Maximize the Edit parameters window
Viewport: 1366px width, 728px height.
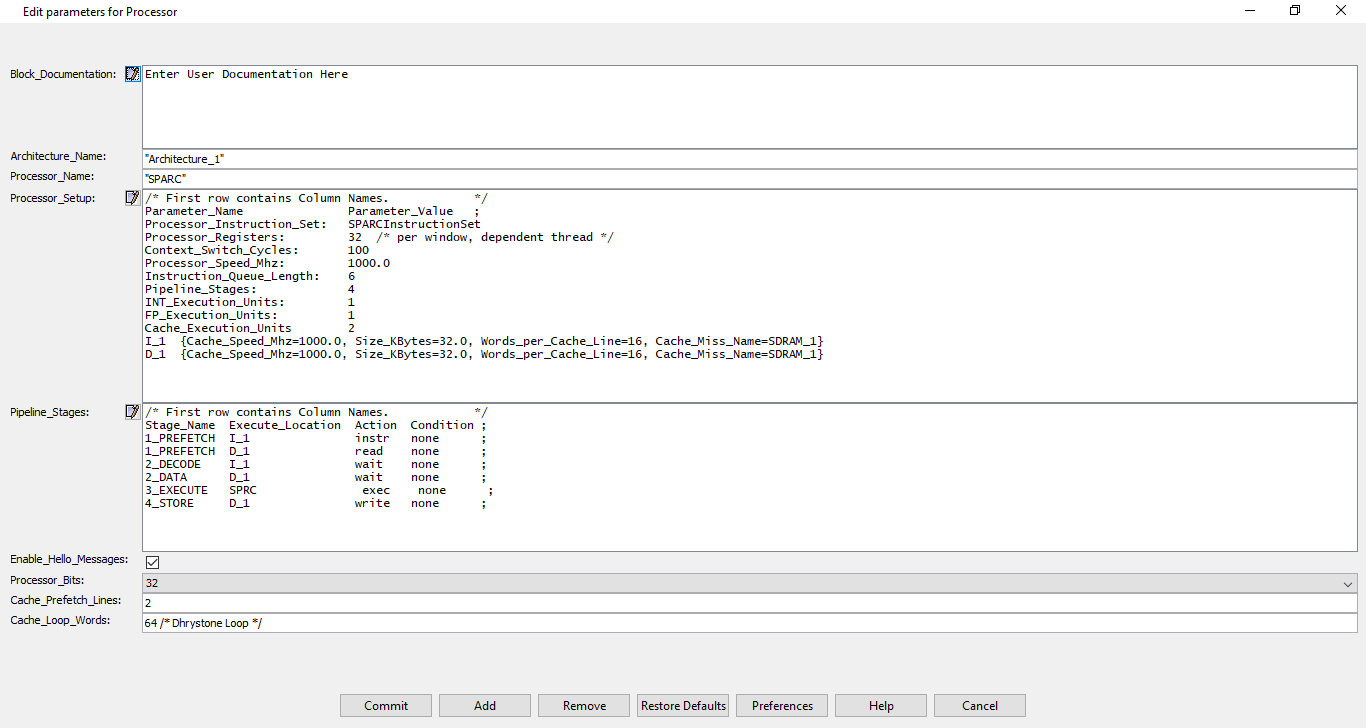1295,11
